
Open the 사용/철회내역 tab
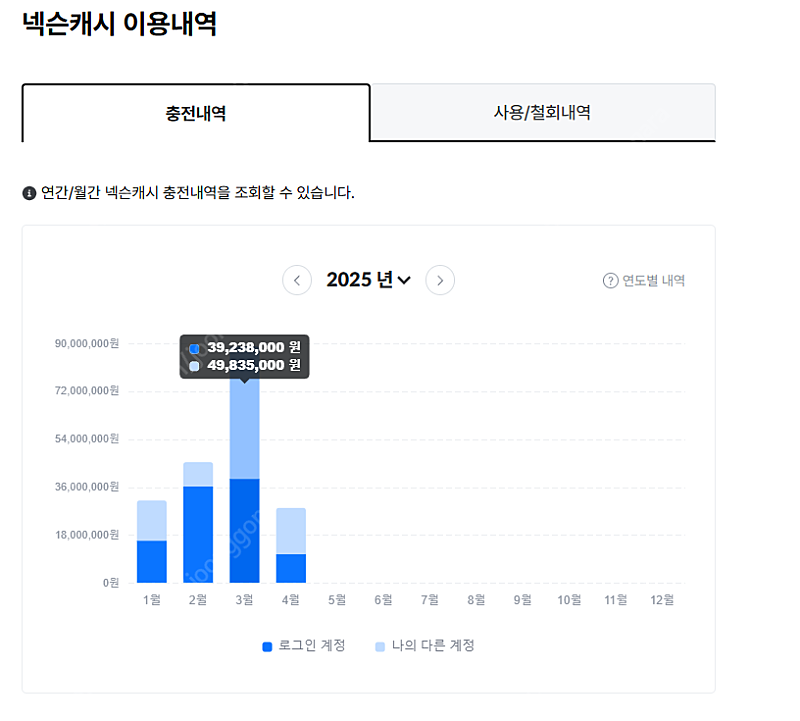pyautogui.click(x=543, y=112)
